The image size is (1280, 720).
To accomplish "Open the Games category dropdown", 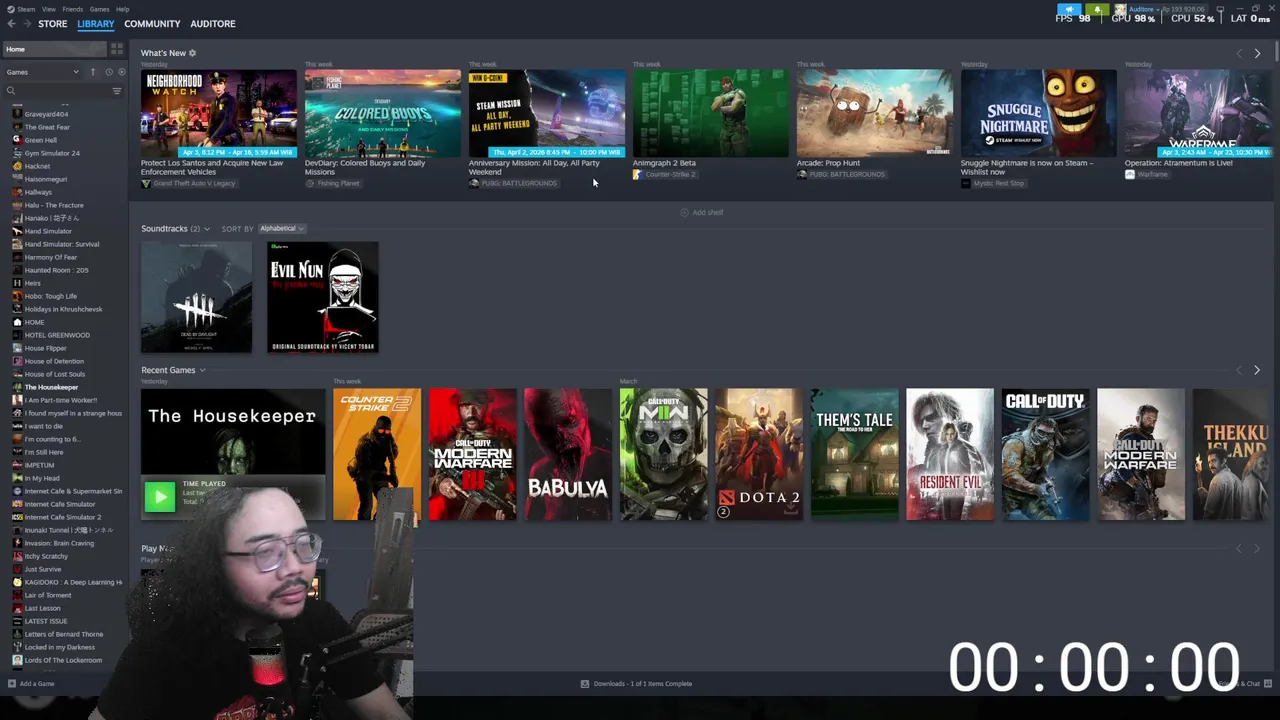I will (x=42, y=72).
